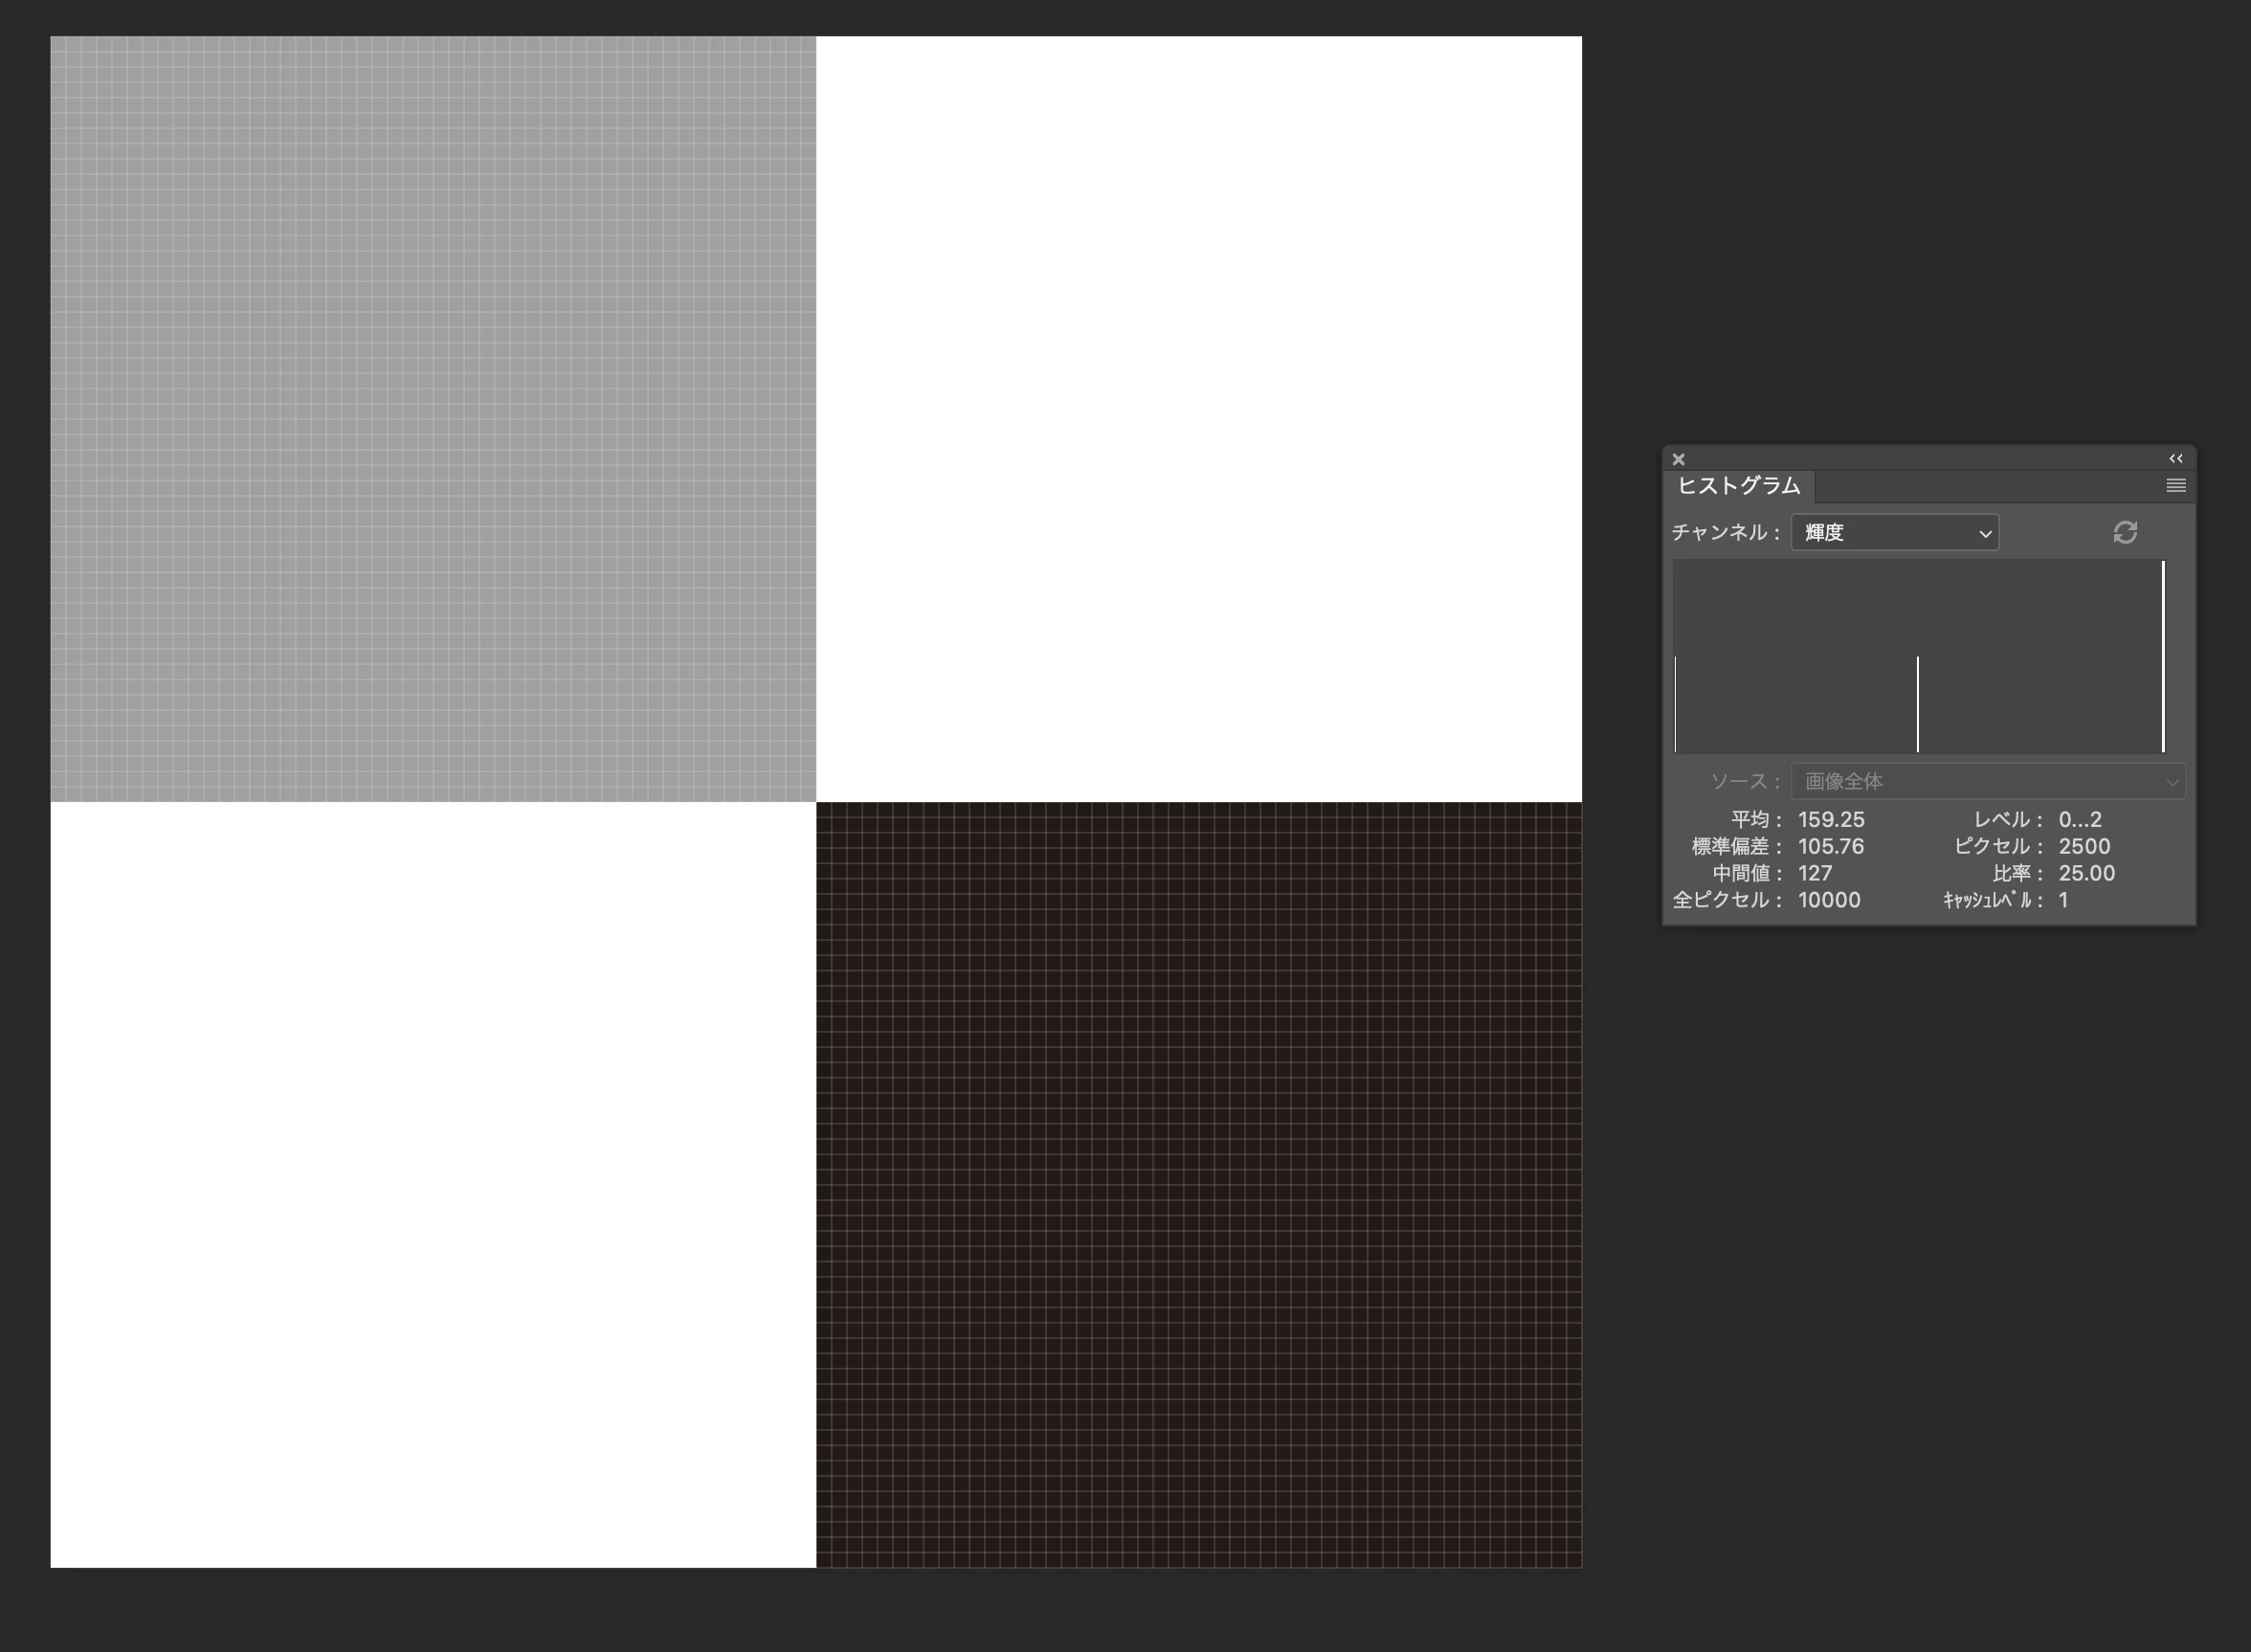2251x1652 pixels.
Task: Click the histogram refresh icon
Action: pos(2125,532)
